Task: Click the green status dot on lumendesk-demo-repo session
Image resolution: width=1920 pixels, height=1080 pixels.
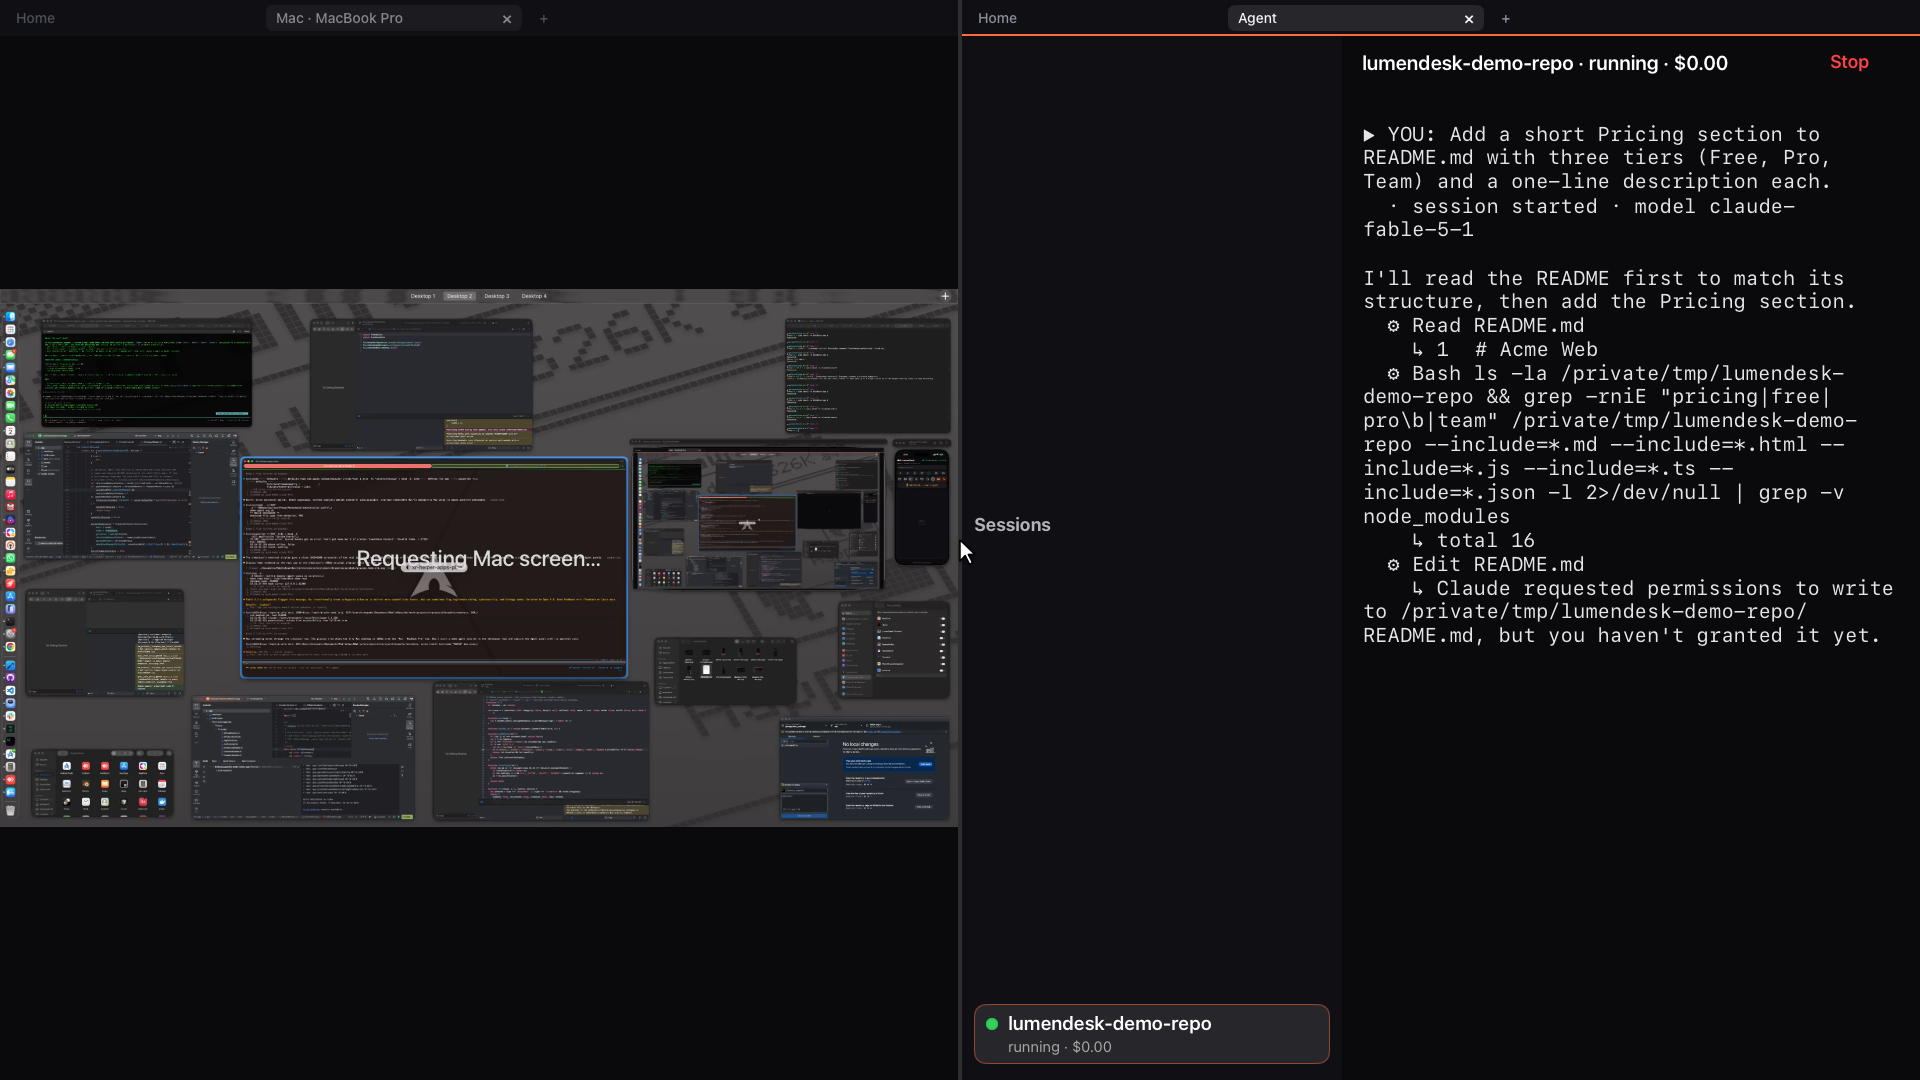Action: pyautogui.click(x=992, y=1024)
